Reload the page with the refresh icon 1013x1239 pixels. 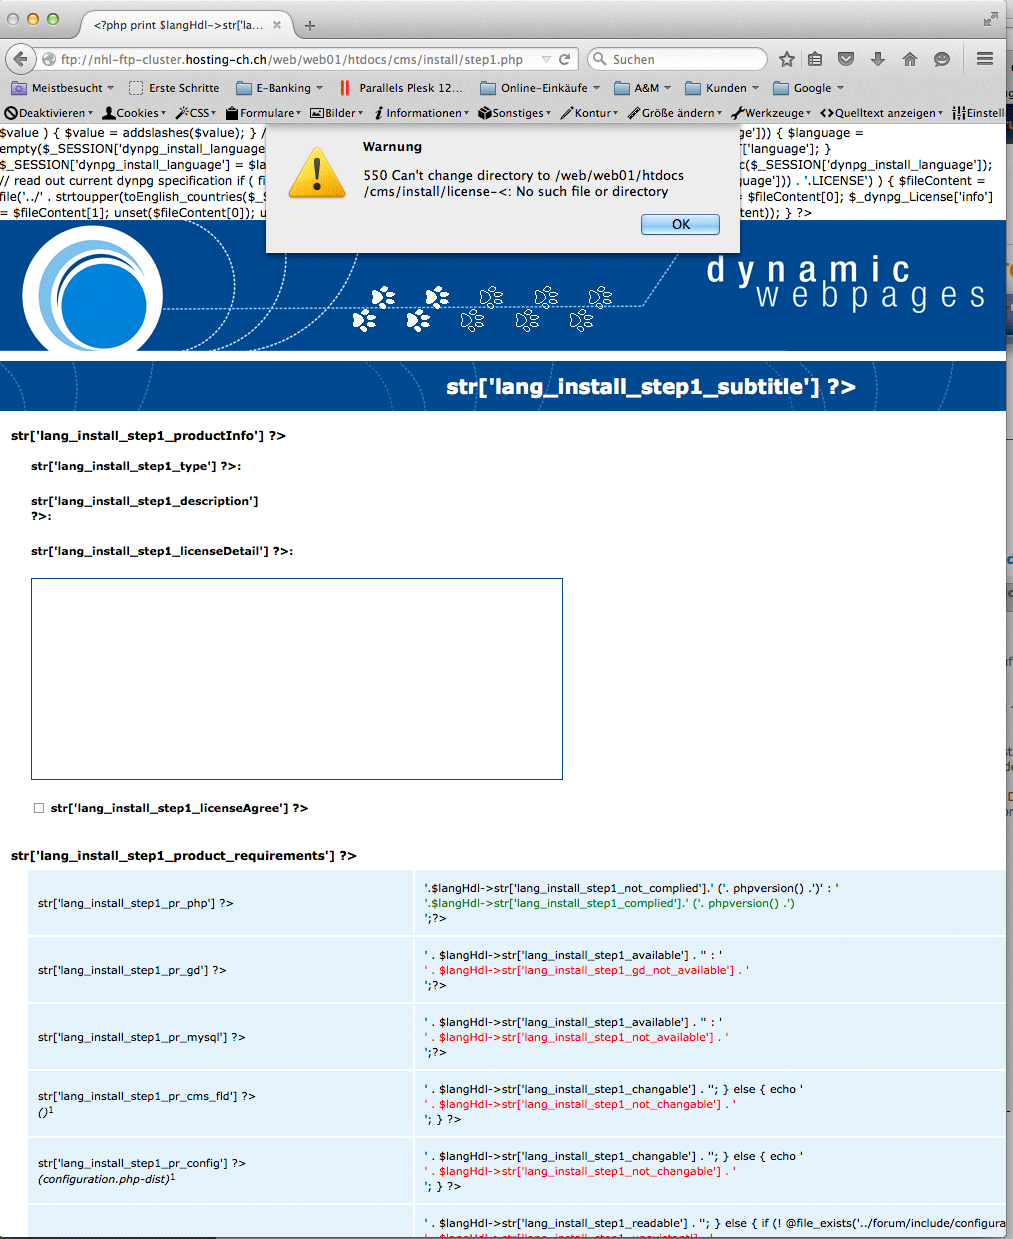coord(565,59)
